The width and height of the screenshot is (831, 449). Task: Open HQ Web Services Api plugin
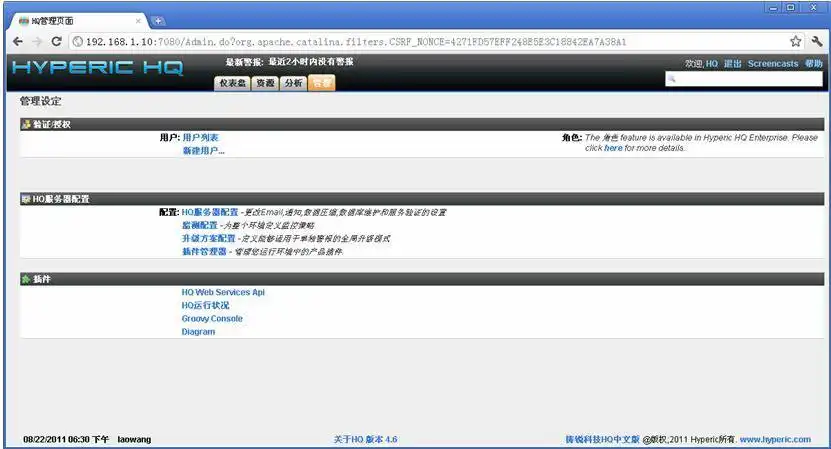tap(223, 293)
